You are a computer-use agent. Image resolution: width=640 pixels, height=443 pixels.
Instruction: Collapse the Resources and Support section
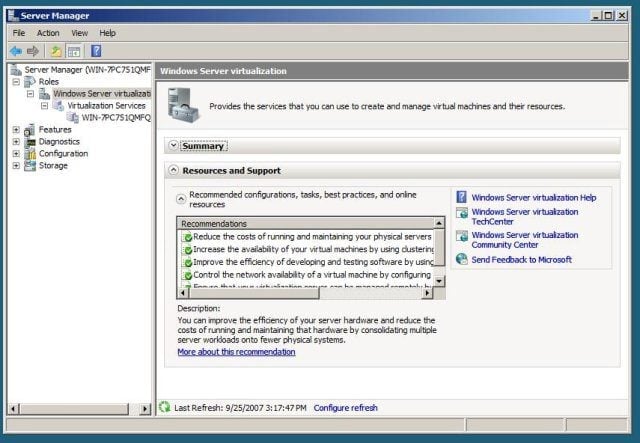pos(173,170)
